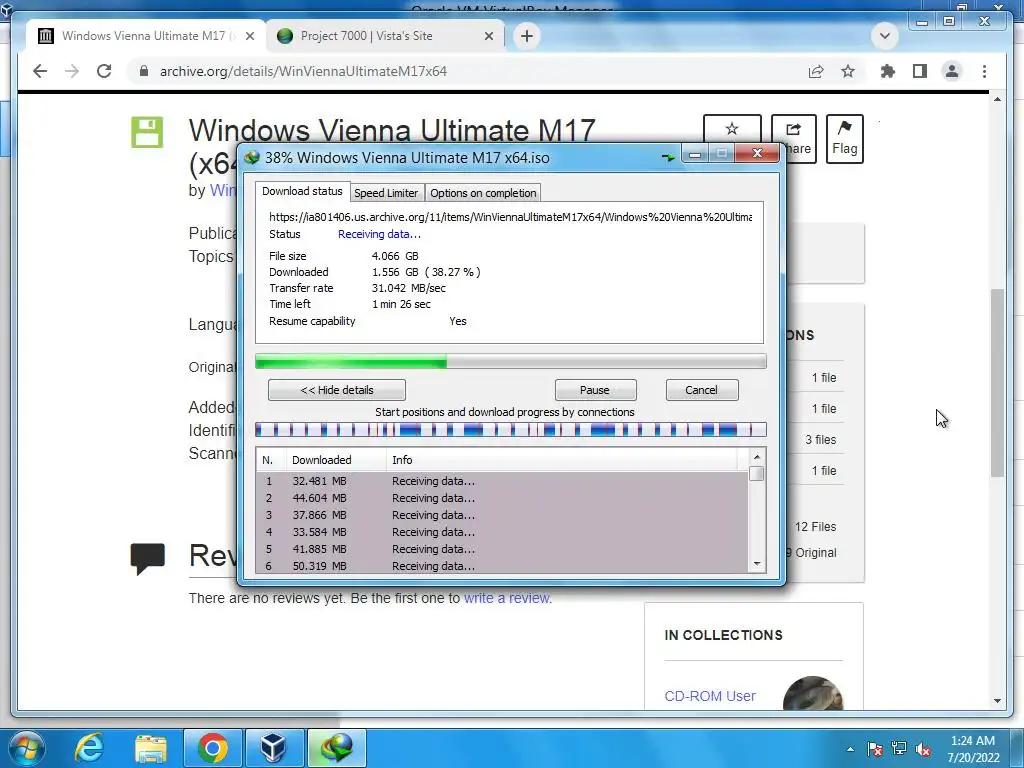Click the green arrow icon in IDM title bar

pyautogui.click(x=668, y=157)
